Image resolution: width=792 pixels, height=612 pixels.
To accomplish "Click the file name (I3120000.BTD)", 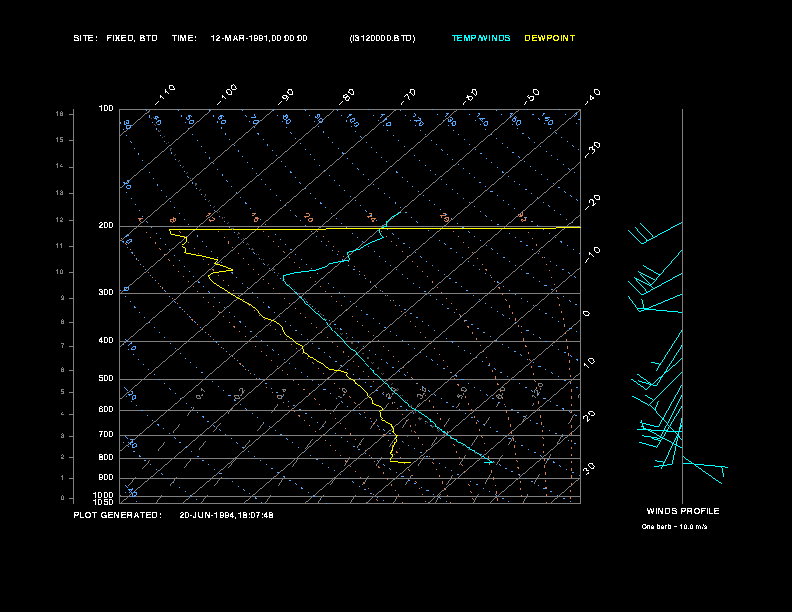I will point(382,38).
